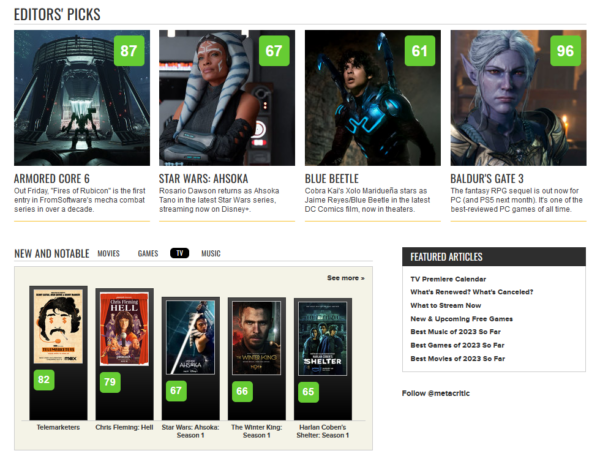Click the 82 score badge under Telemarketers poster
Image resolution: width=600 pixels, height=451 pixels.
[x=44, y=380]
